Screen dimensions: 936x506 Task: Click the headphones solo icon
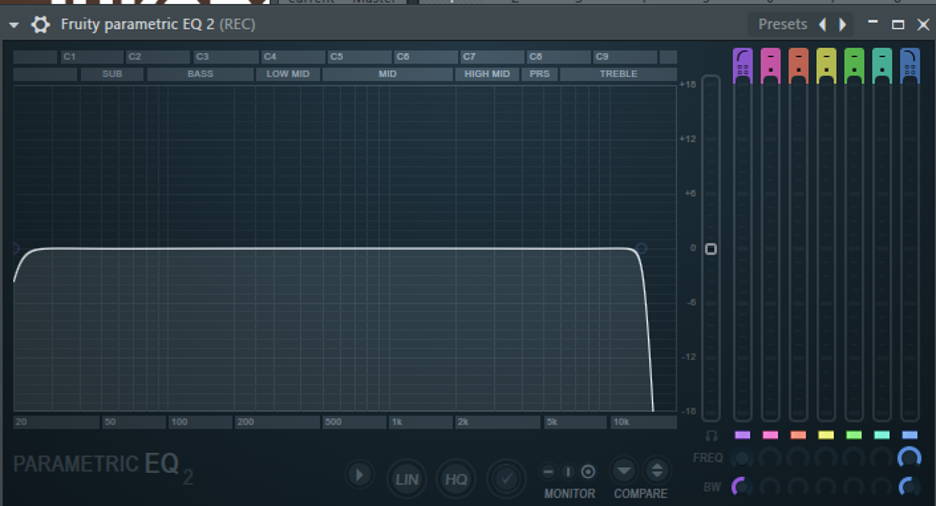711,436
